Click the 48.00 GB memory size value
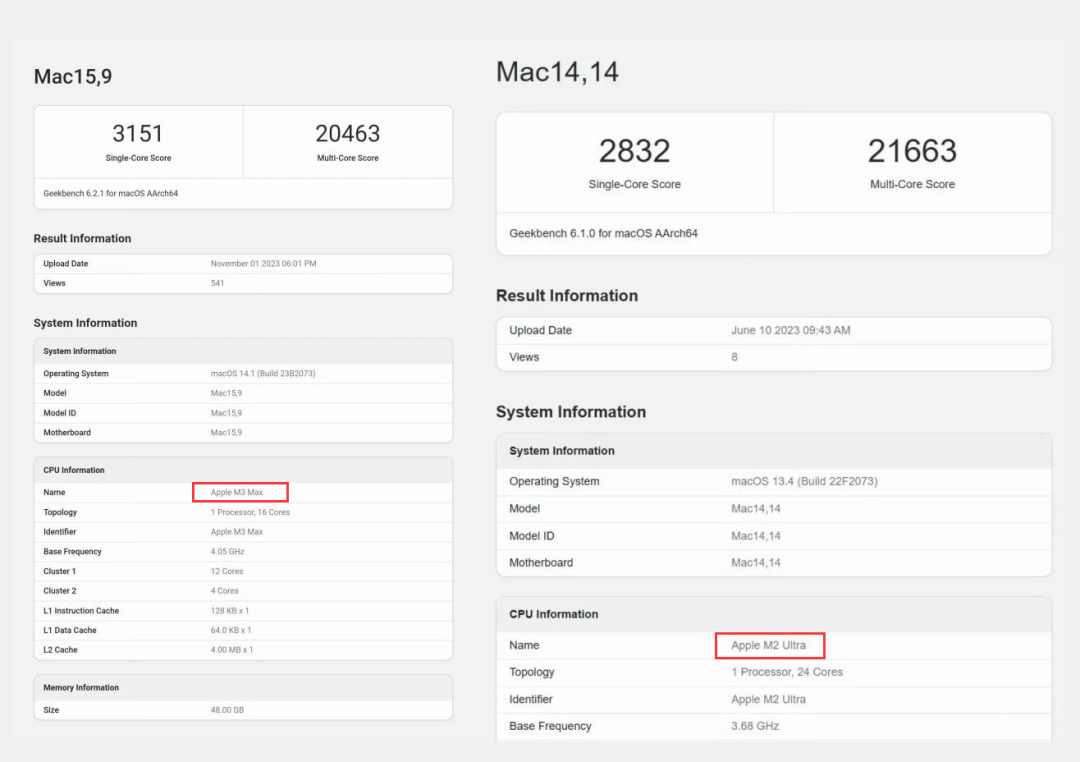Viewport: 1080px width, 762px height. pyautogui.click(x=227, y=710)
